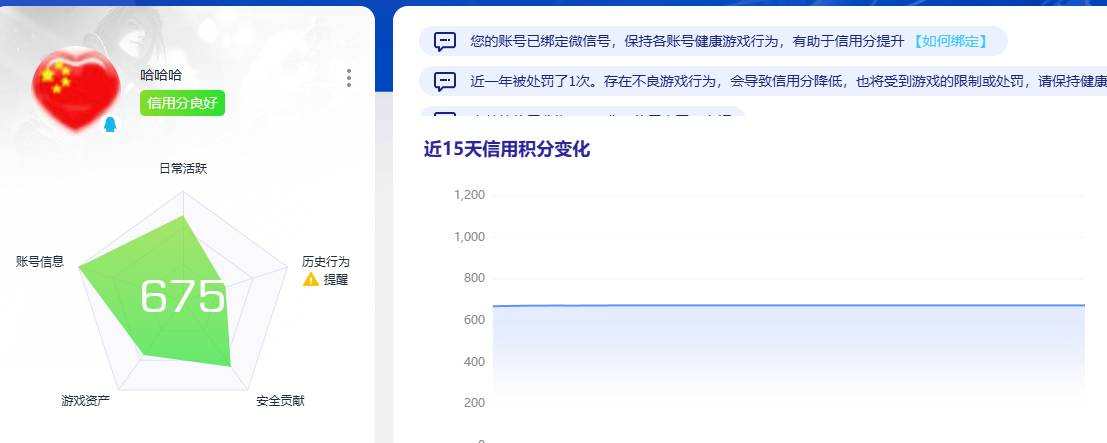Click the red heart profile avatar
This screenshot has height=443, width=1107.
(76, 88)
